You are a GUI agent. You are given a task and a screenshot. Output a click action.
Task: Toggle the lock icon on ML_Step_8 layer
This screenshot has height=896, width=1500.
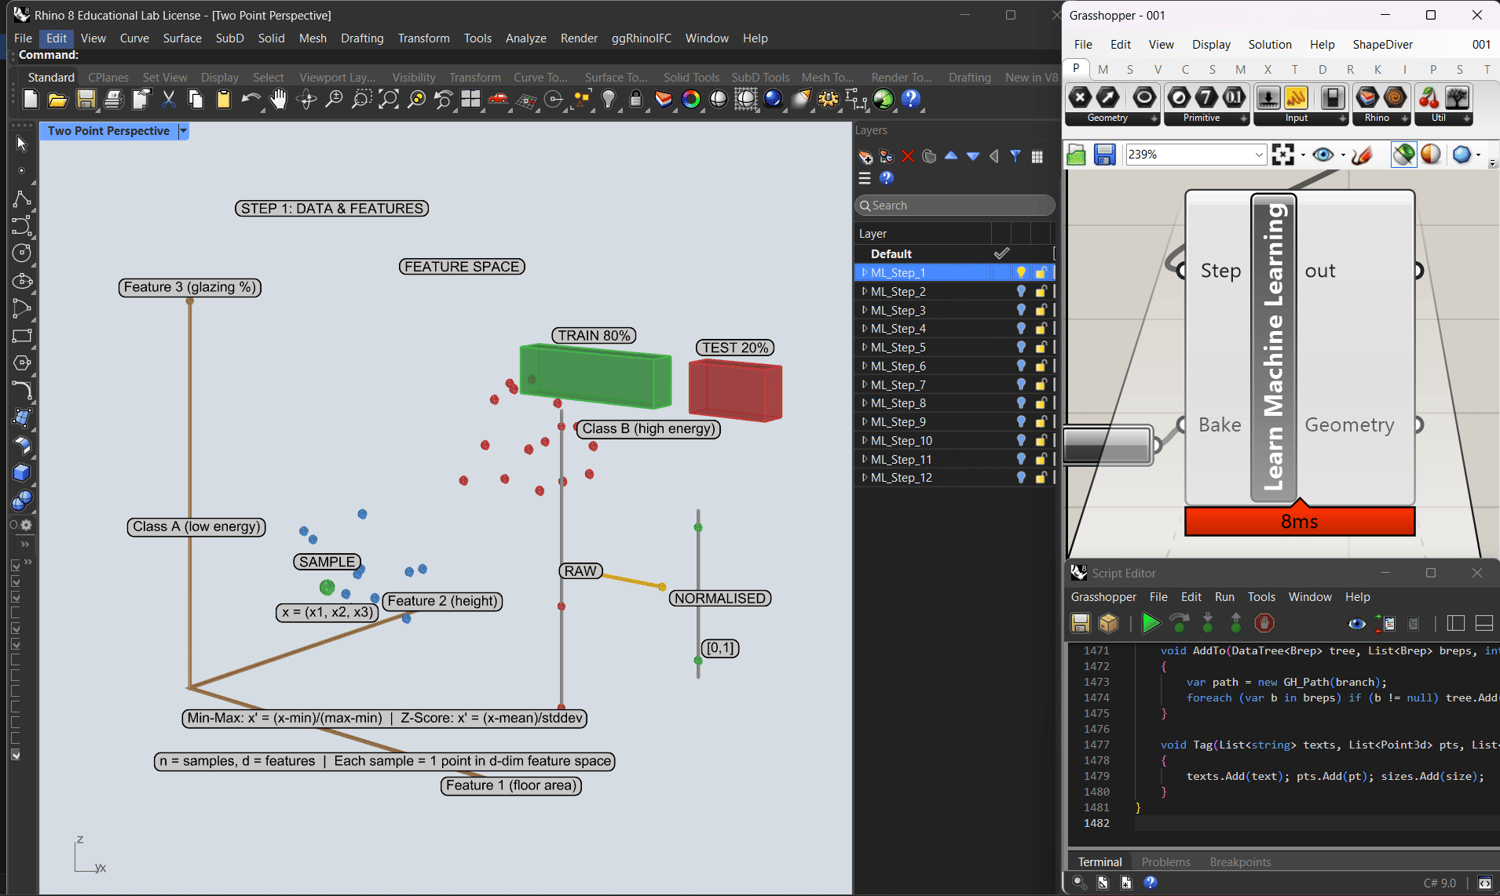[x=1041, y=404]
